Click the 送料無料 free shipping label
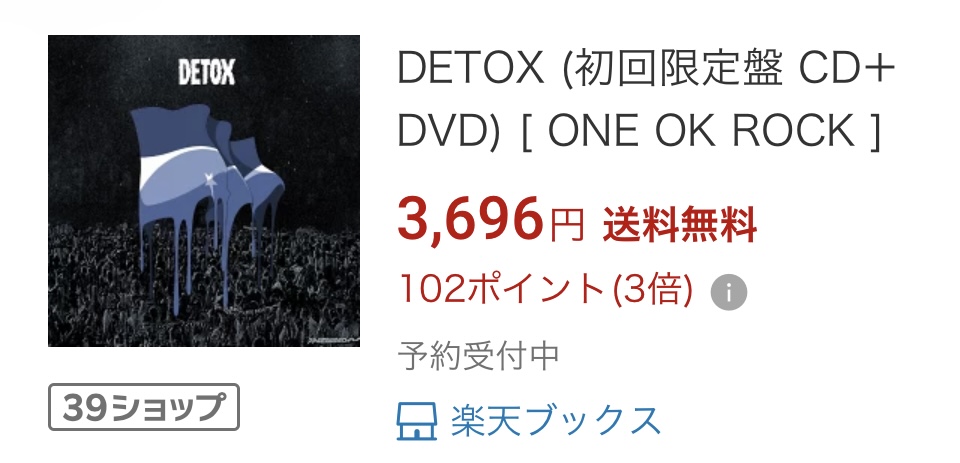The image size is (960, 463). point(680,224)
